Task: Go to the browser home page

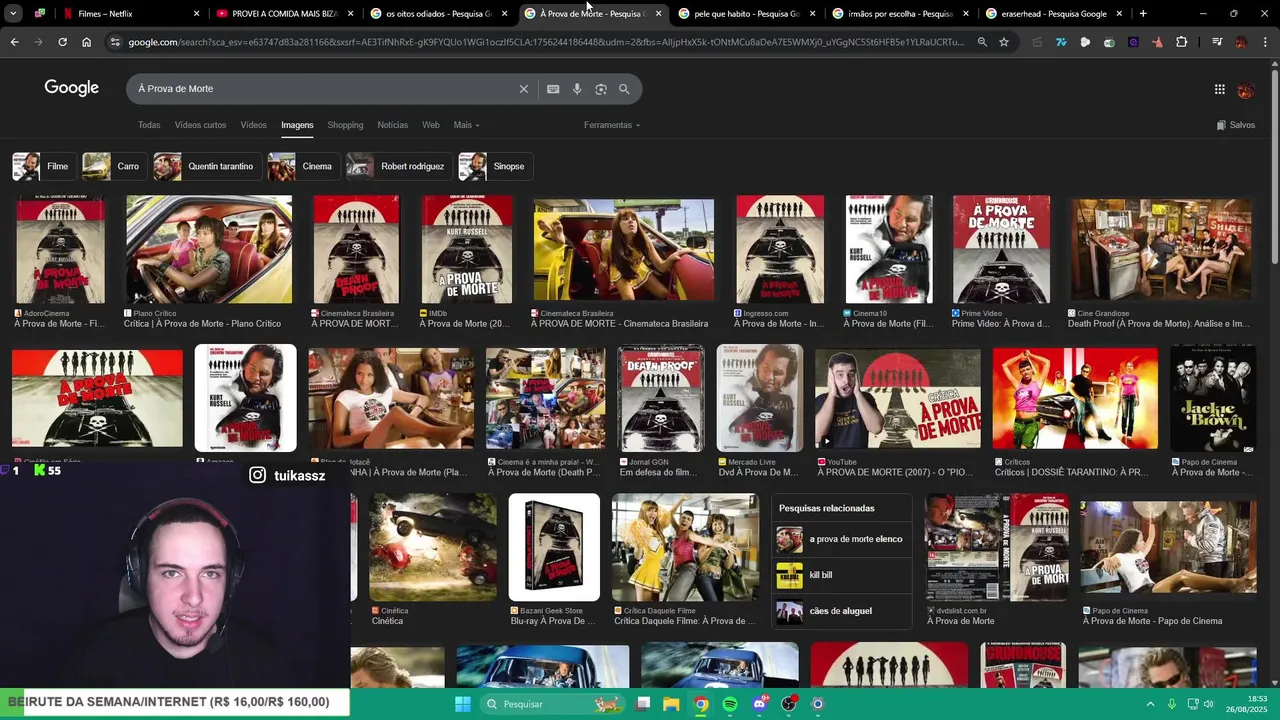Action: coord(86,42)
